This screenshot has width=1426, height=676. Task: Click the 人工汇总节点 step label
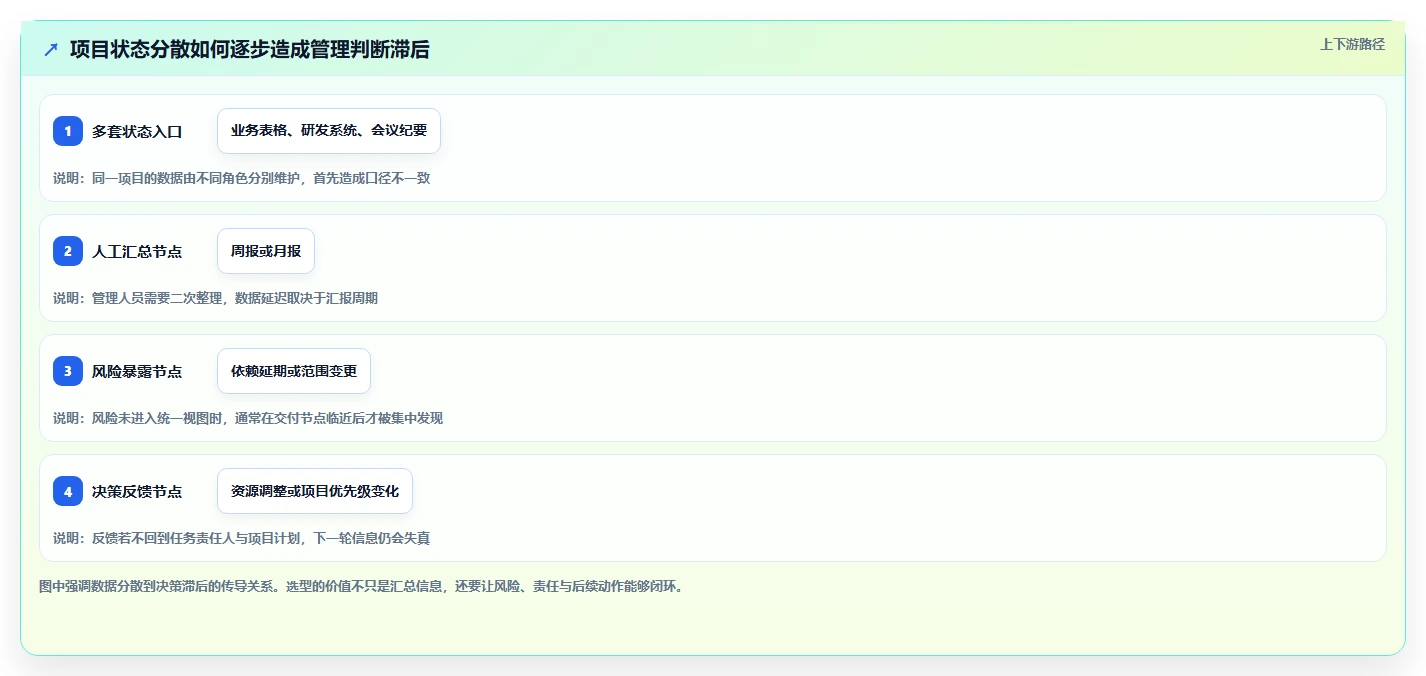coord(137,251)
